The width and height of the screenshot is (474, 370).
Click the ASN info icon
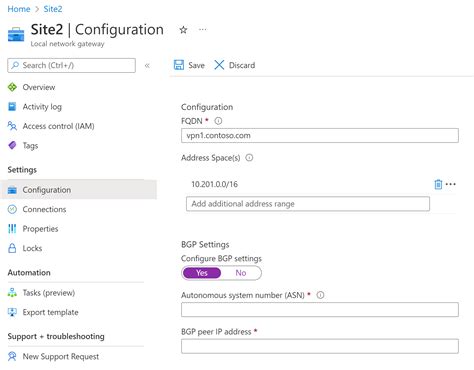coord(320,295)
